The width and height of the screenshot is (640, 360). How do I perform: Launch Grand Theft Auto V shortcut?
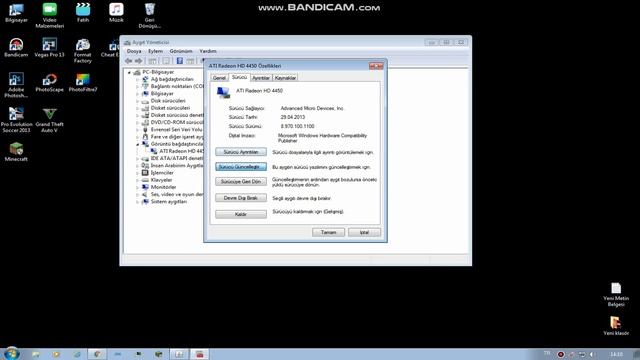[x=49, y=120]
